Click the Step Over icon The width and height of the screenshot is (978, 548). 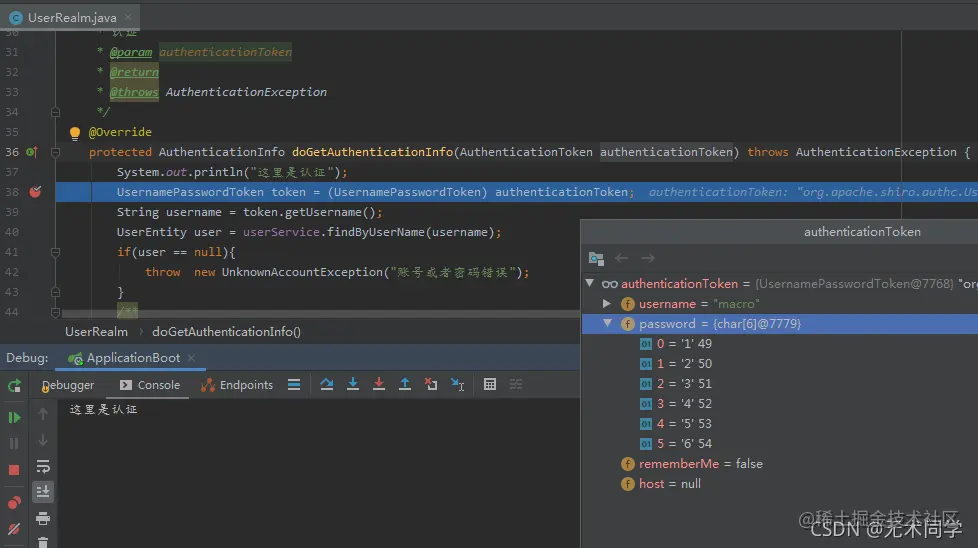click(x=326, y=384)
